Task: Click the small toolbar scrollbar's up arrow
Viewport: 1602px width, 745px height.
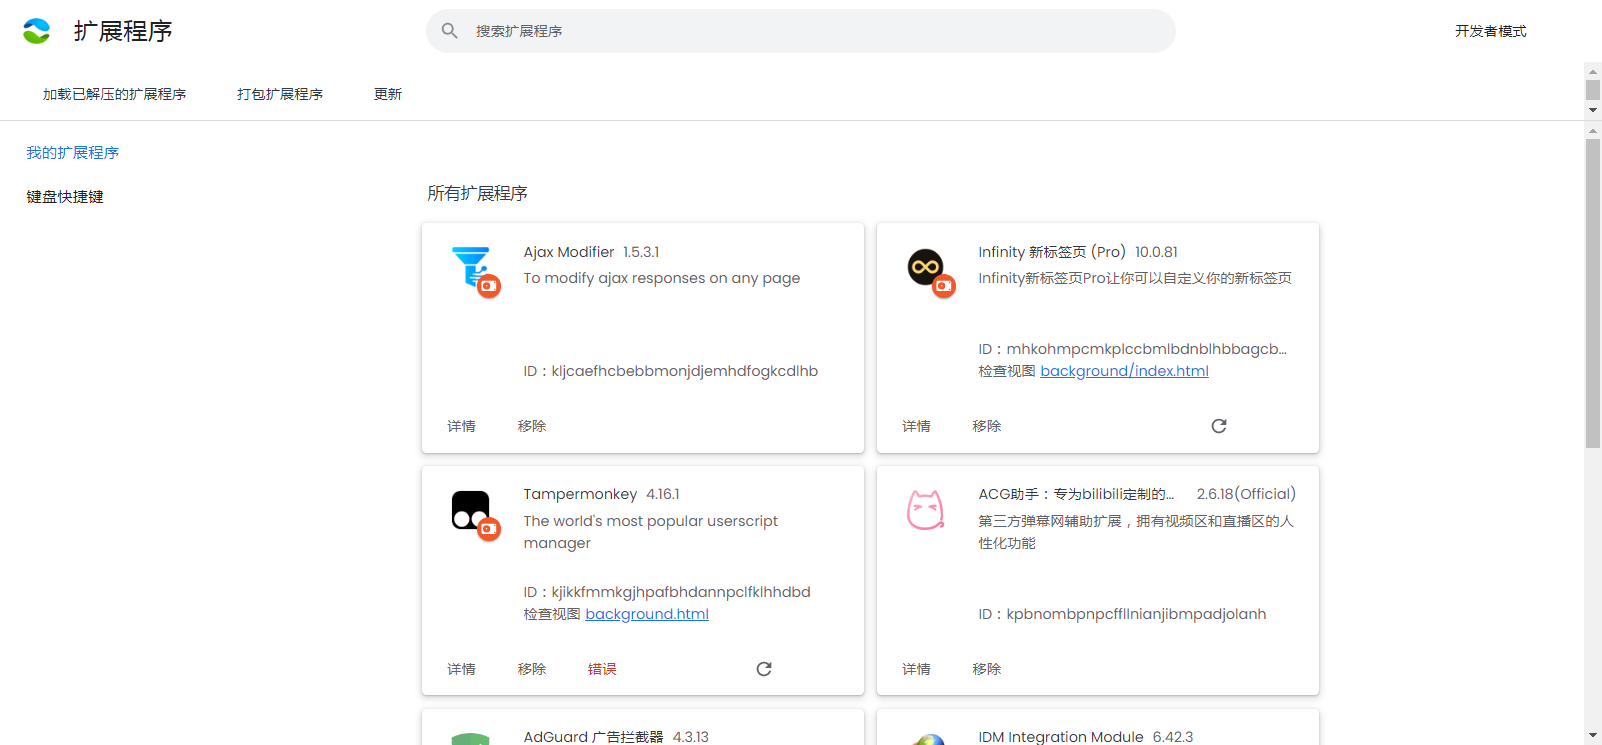Action: [x=1593, y=71]
